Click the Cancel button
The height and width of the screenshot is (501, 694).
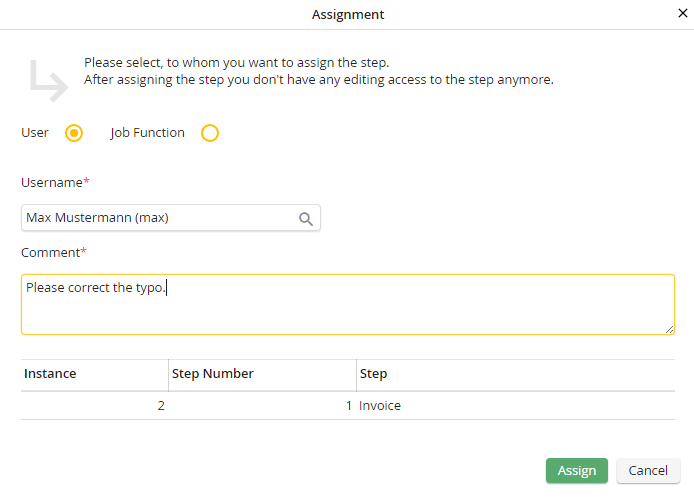pos(648,470)
